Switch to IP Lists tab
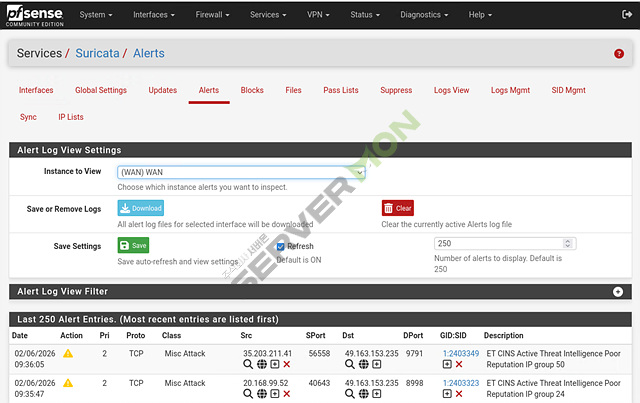The image size is (640, 403). pos(71,117)
